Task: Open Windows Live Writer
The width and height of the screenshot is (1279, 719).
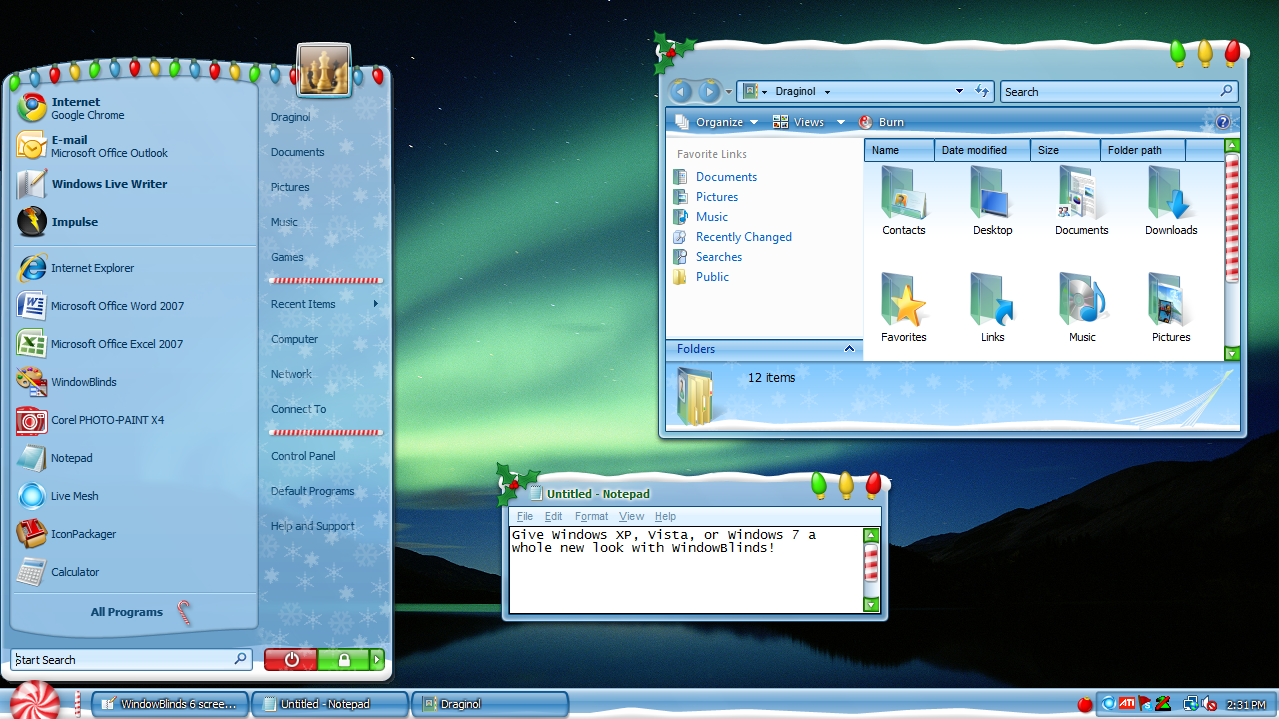Action: coord(109,183)
